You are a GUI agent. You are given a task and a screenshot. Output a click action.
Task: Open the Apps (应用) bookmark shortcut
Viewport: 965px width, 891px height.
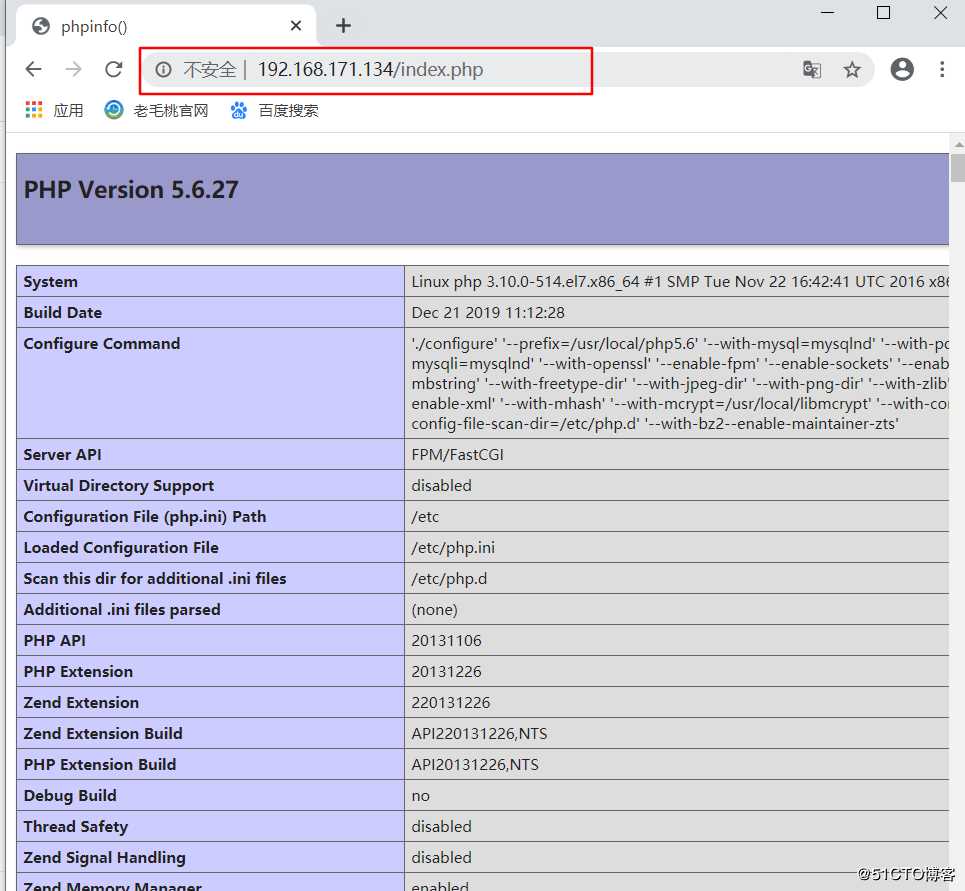click(x=54, y=110)
